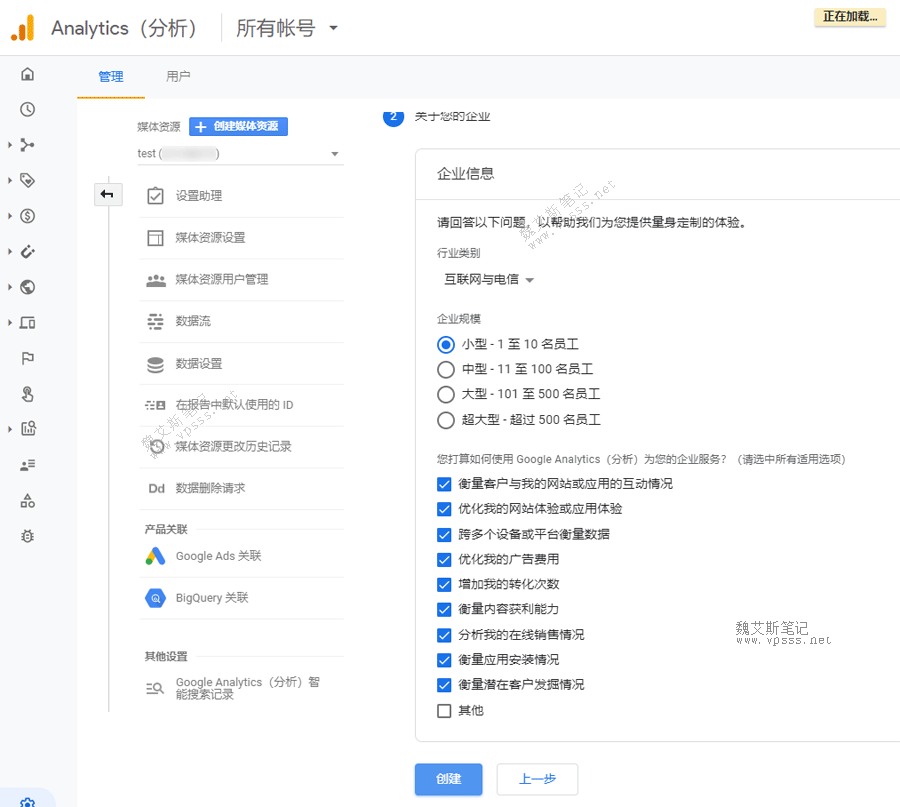The image size is (900, 807).
Task: Open 数据流 in property menu
Action: click(x=193, y=321)
